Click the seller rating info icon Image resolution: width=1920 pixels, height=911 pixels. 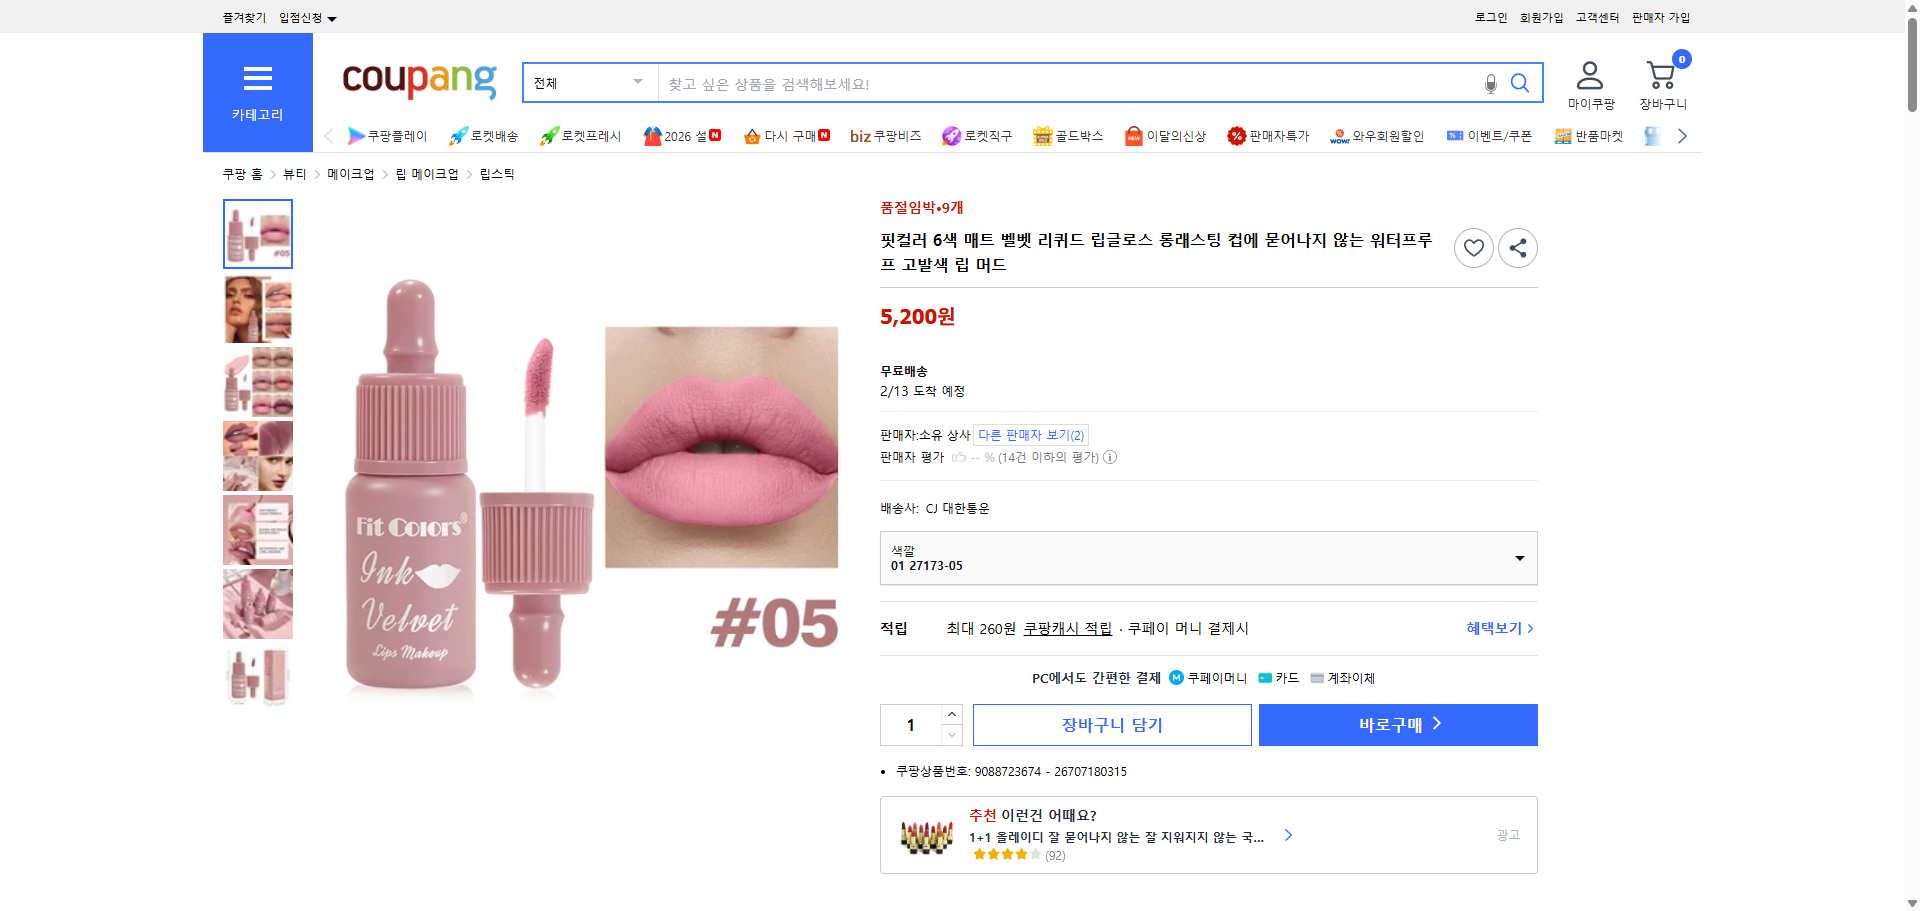1110,457
